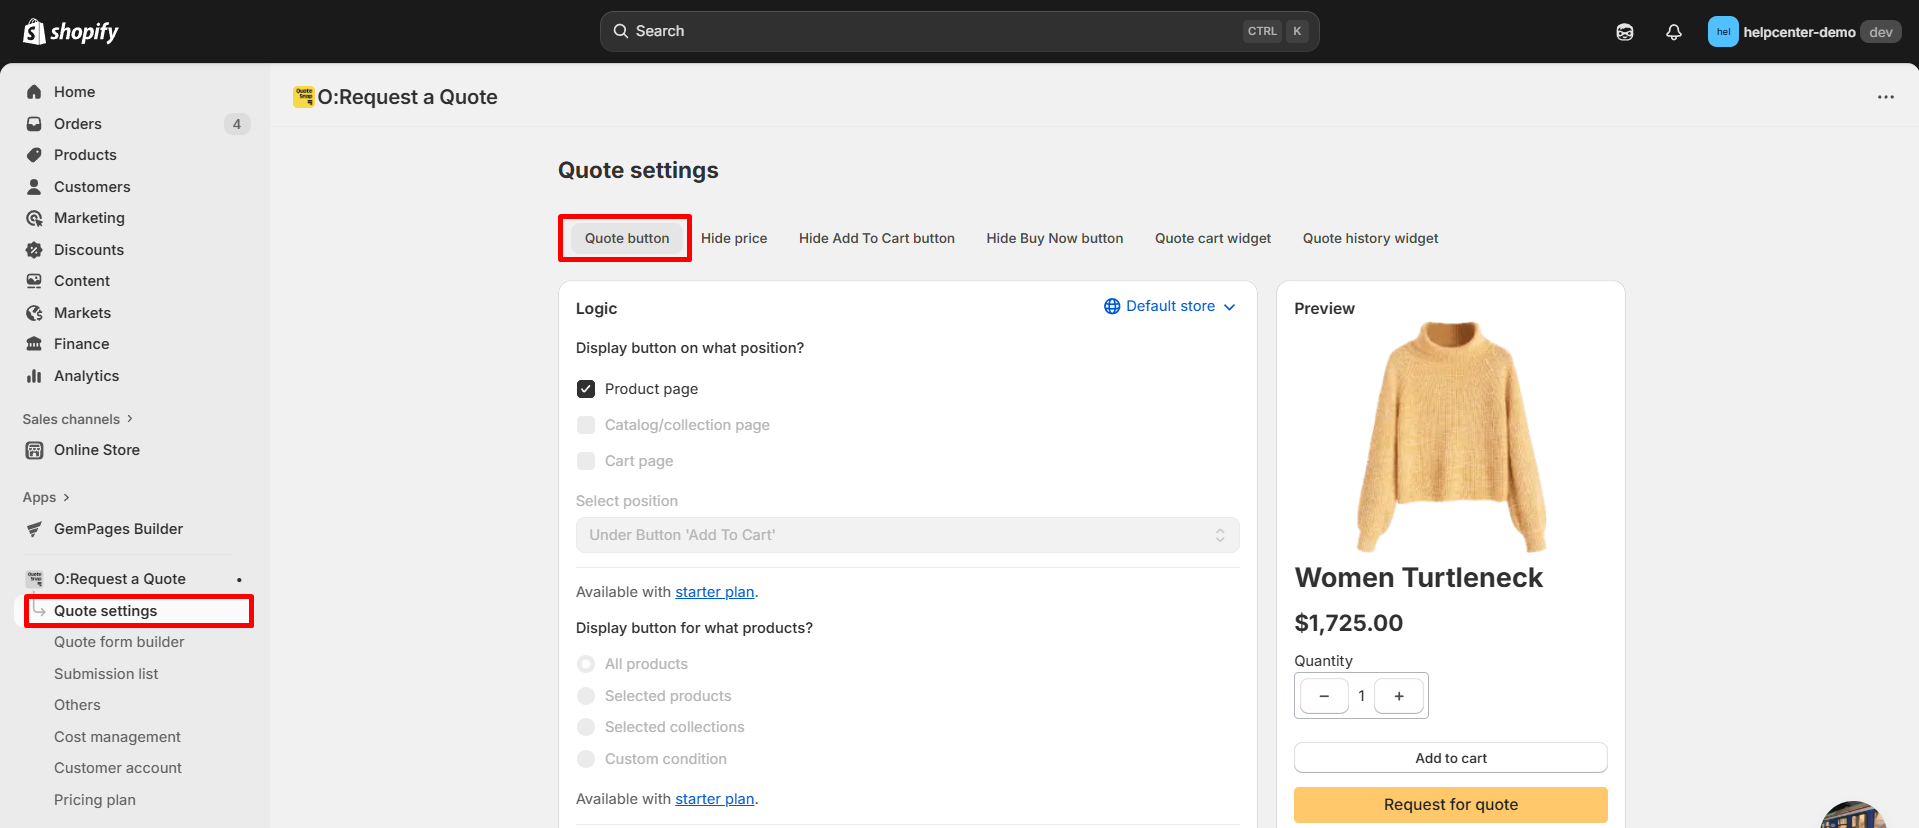Expand the Apps section chevron
This screenshot has width=1919, height=828.
[x=66, y=498]
